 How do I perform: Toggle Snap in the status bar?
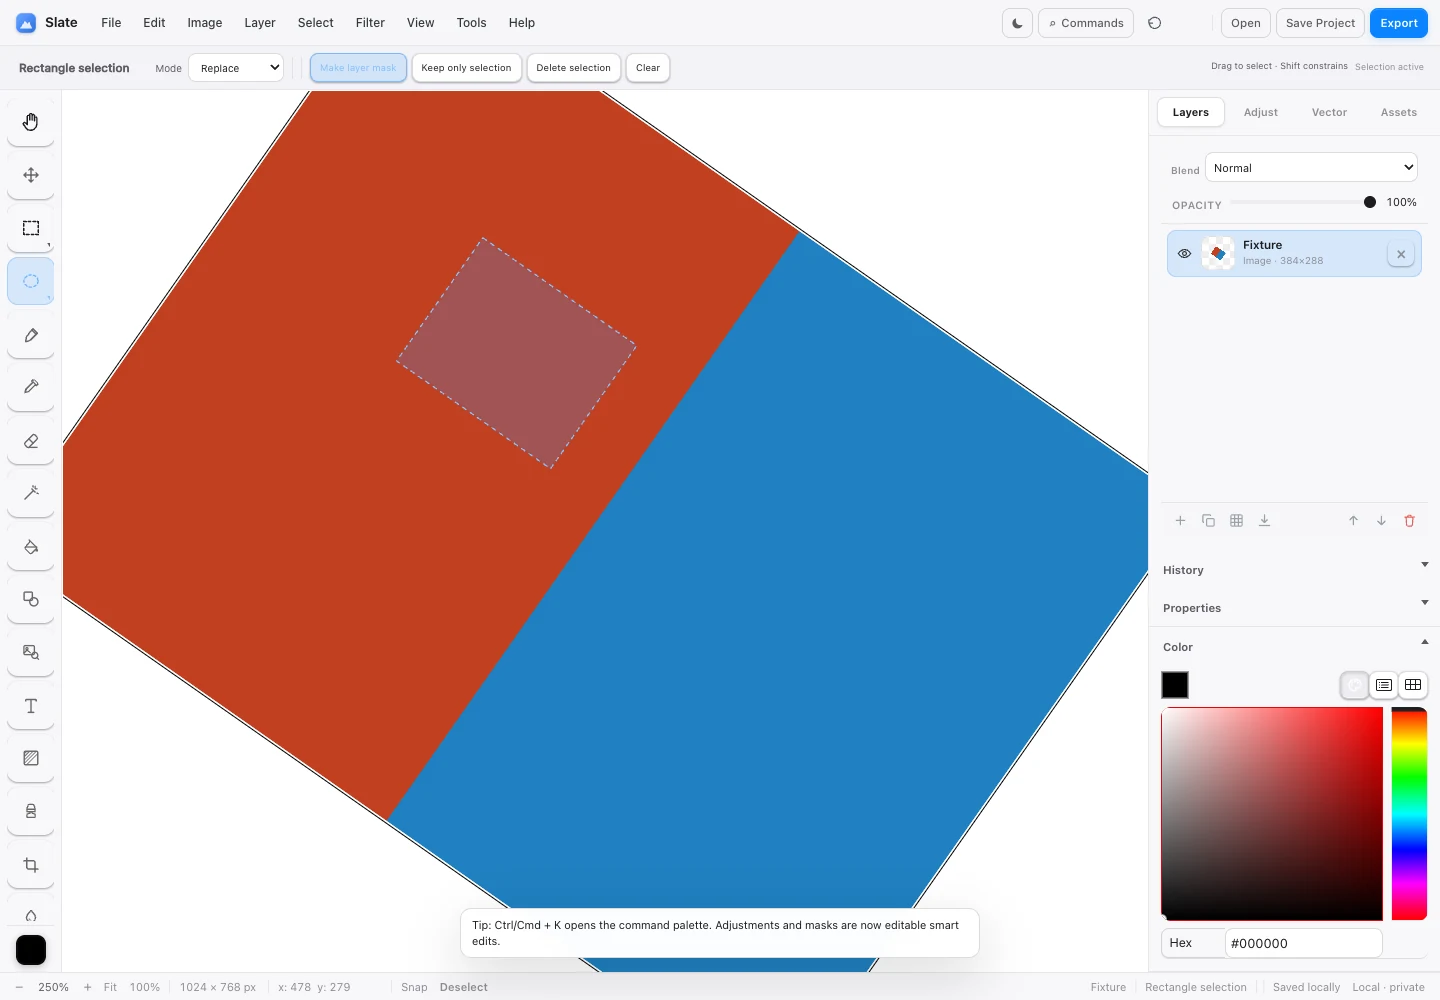414,987
